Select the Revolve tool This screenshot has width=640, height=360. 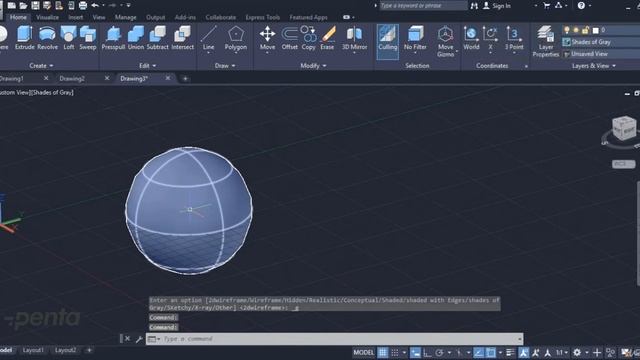(47, 38)
